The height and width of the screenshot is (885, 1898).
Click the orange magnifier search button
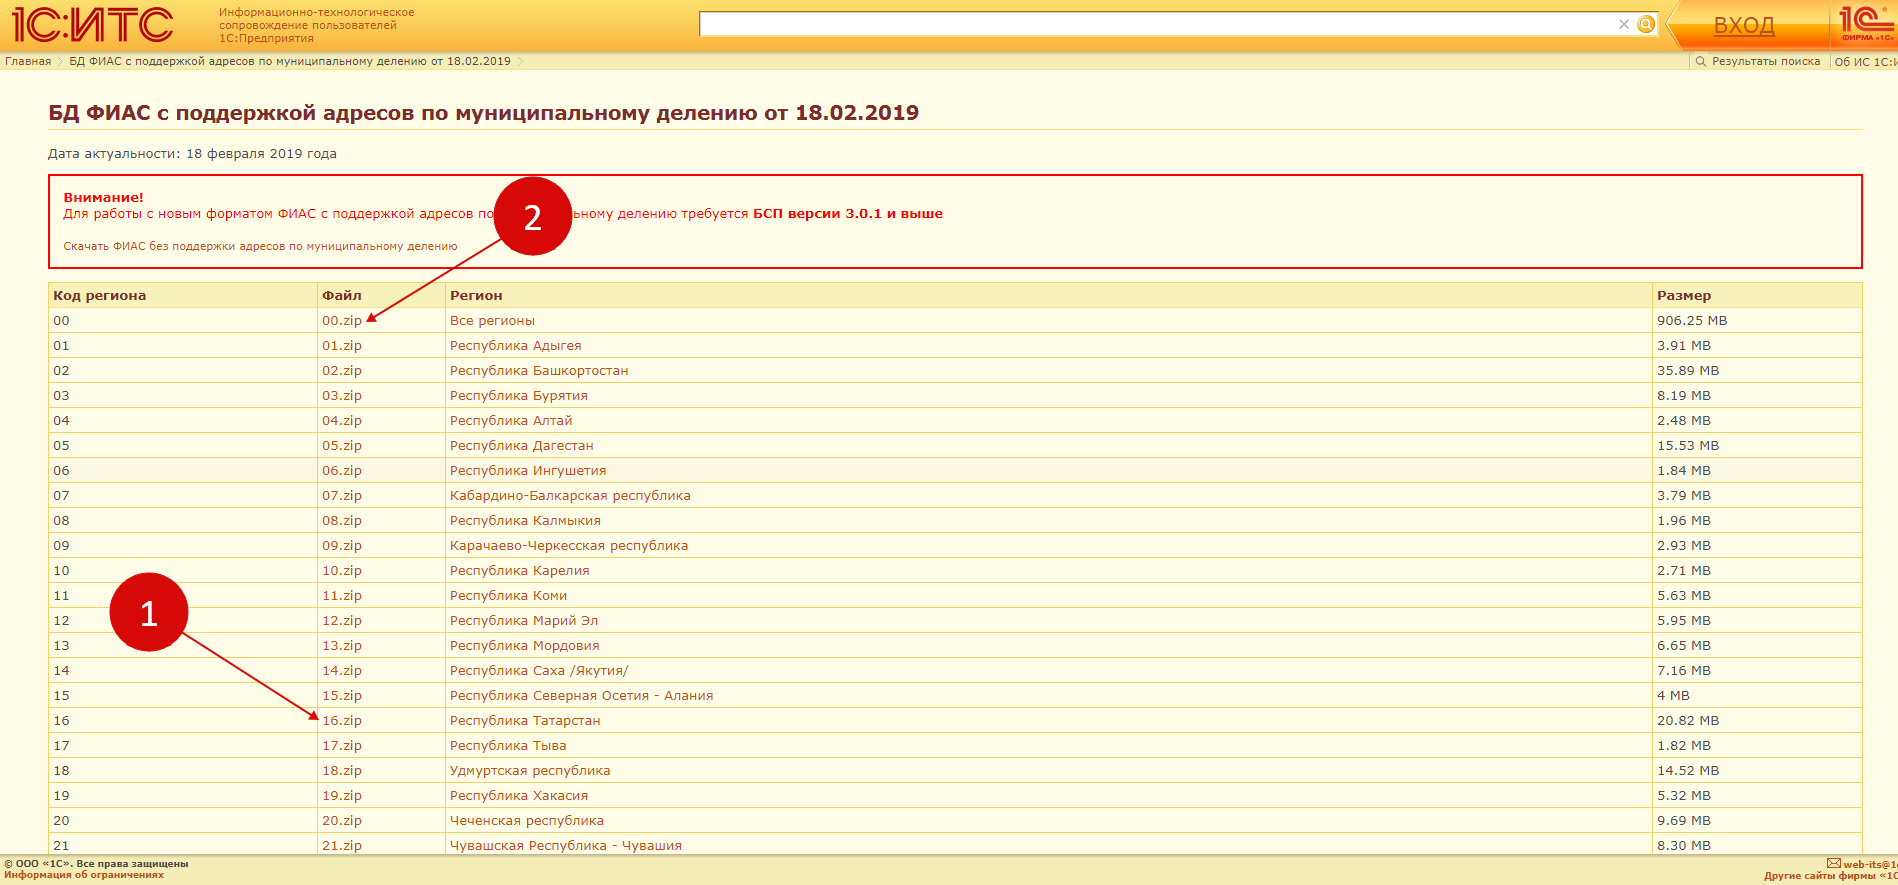[x=1646, y=25]
